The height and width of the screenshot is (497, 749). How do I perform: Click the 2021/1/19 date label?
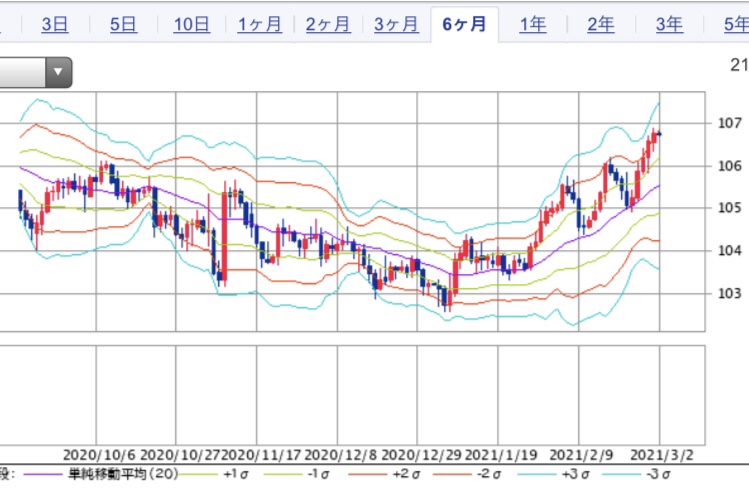click(501, 455)
